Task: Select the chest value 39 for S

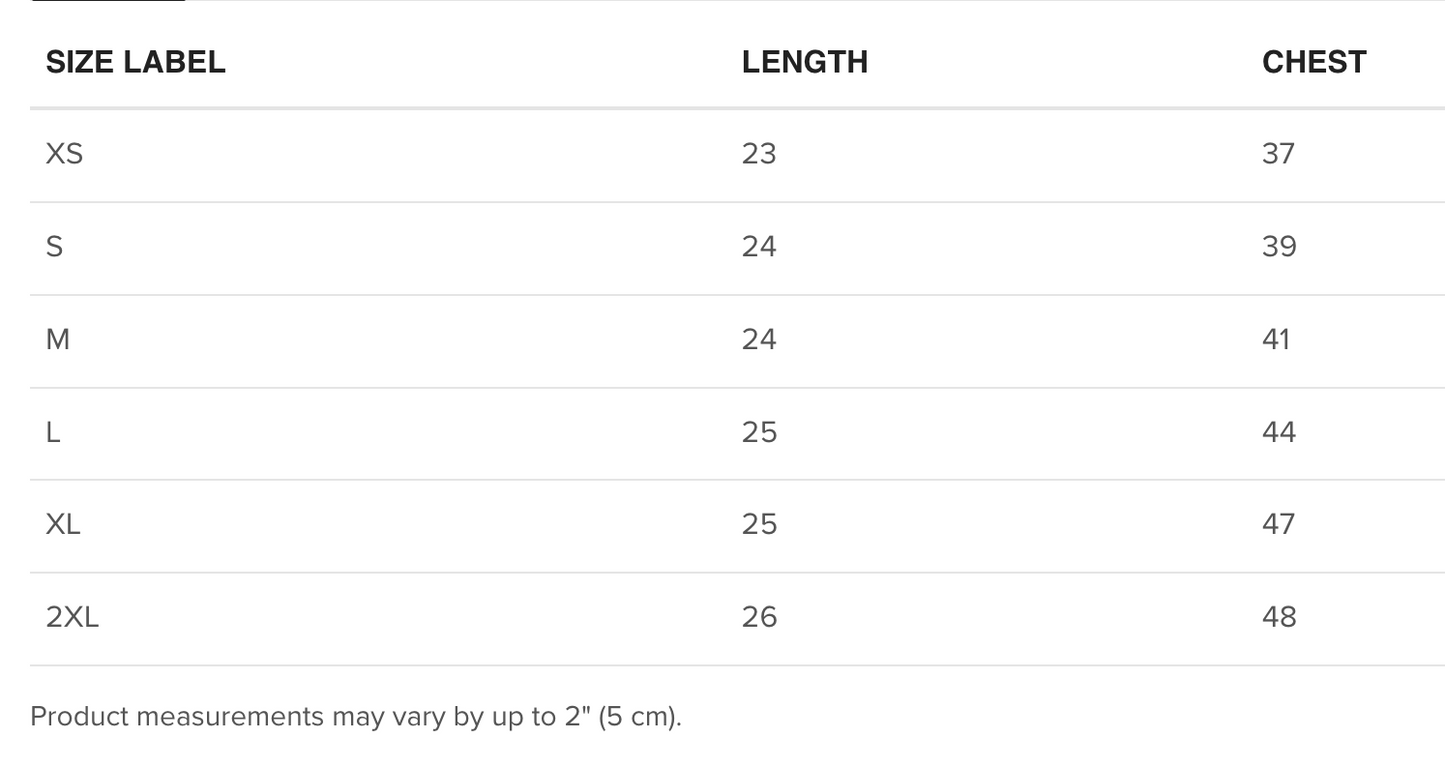Action: [1279, 247]
